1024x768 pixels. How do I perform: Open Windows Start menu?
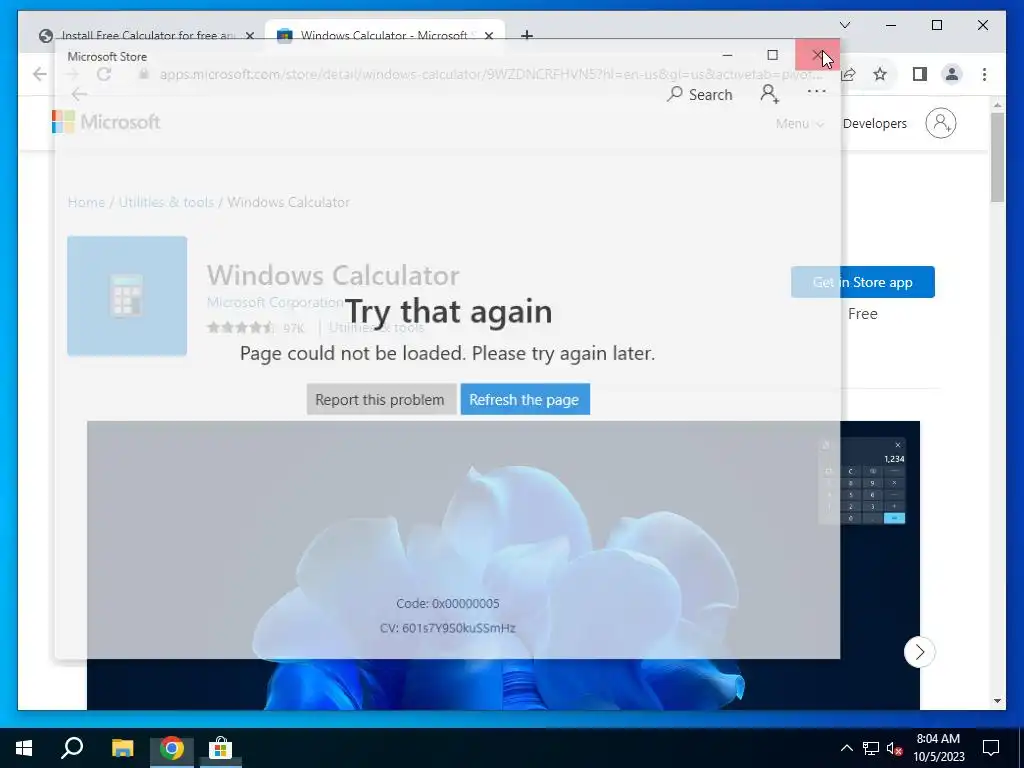24,748
